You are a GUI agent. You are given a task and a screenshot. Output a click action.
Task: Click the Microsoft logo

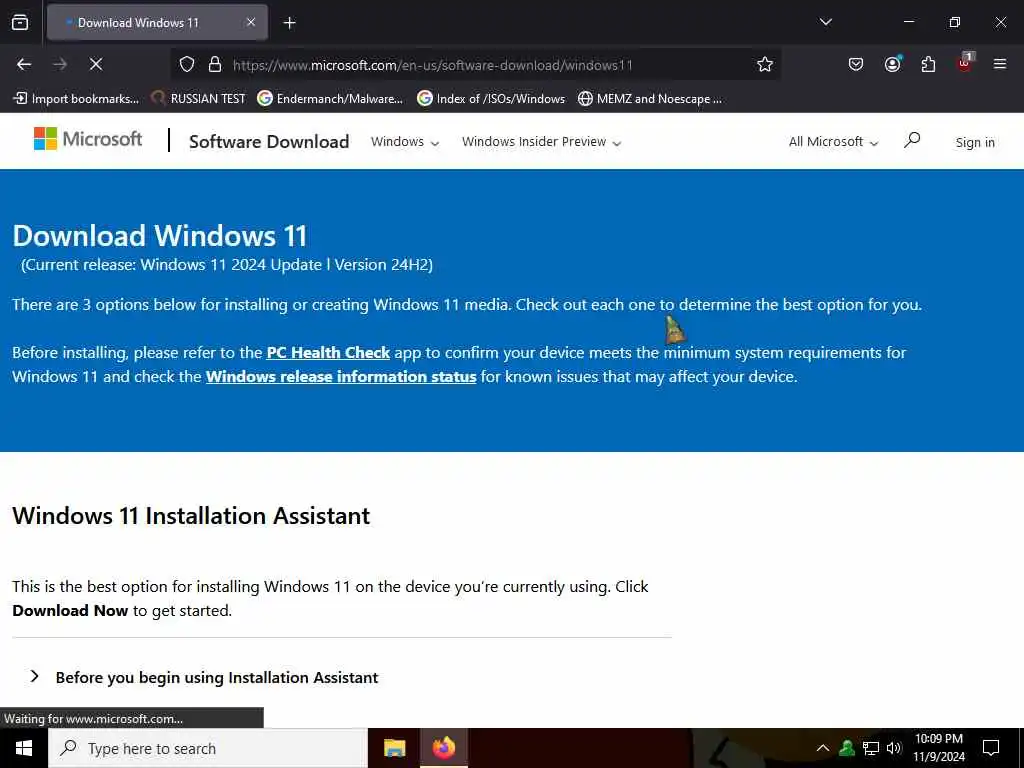point(88,139)
